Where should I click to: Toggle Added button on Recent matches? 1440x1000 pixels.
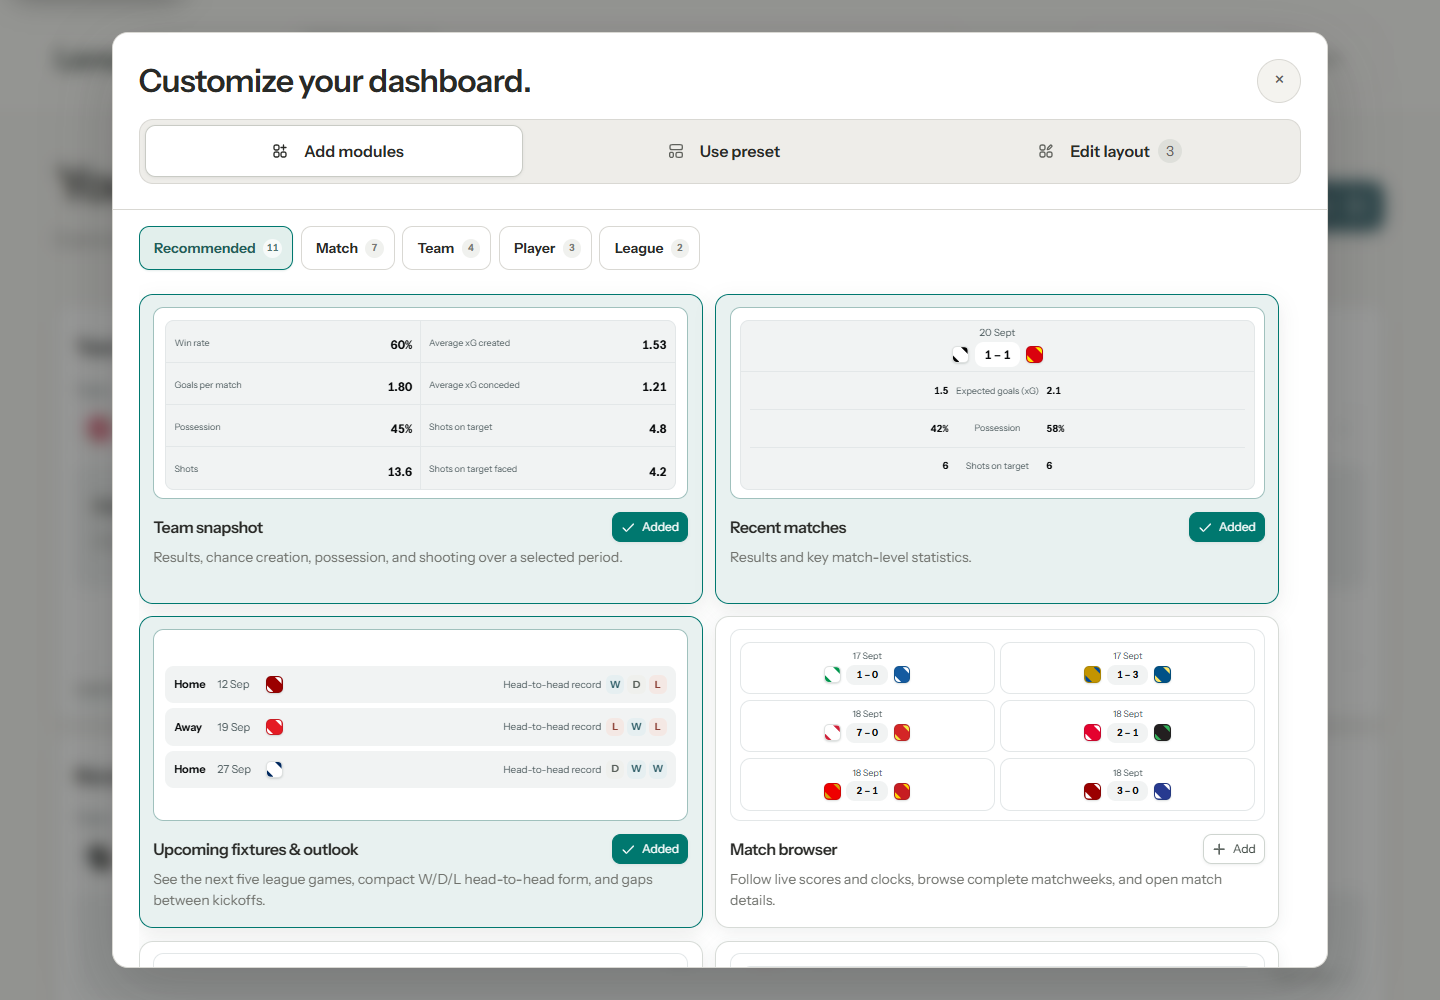click(1226, 527)
